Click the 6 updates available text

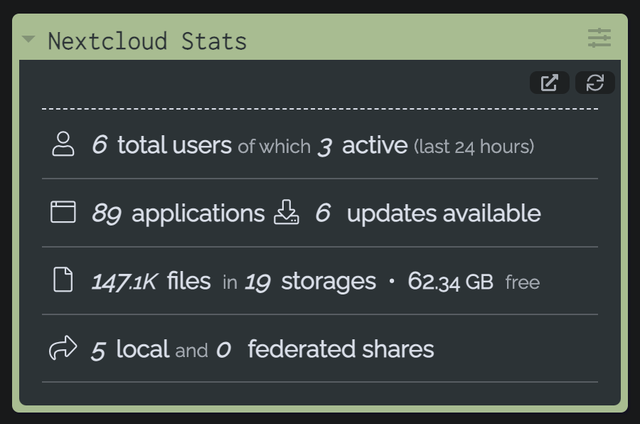[x=428, y=213]
